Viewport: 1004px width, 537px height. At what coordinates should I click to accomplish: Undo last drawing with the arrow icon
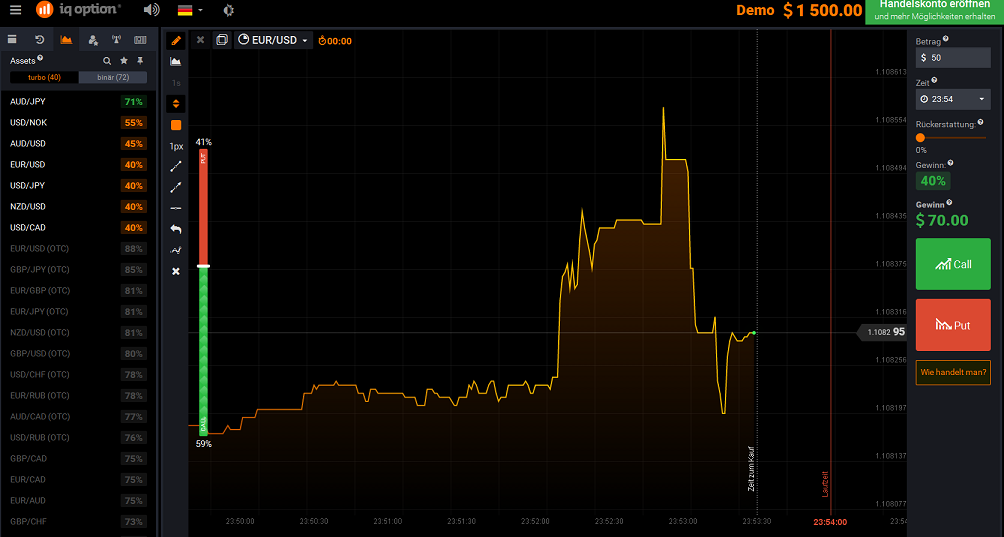176,229
